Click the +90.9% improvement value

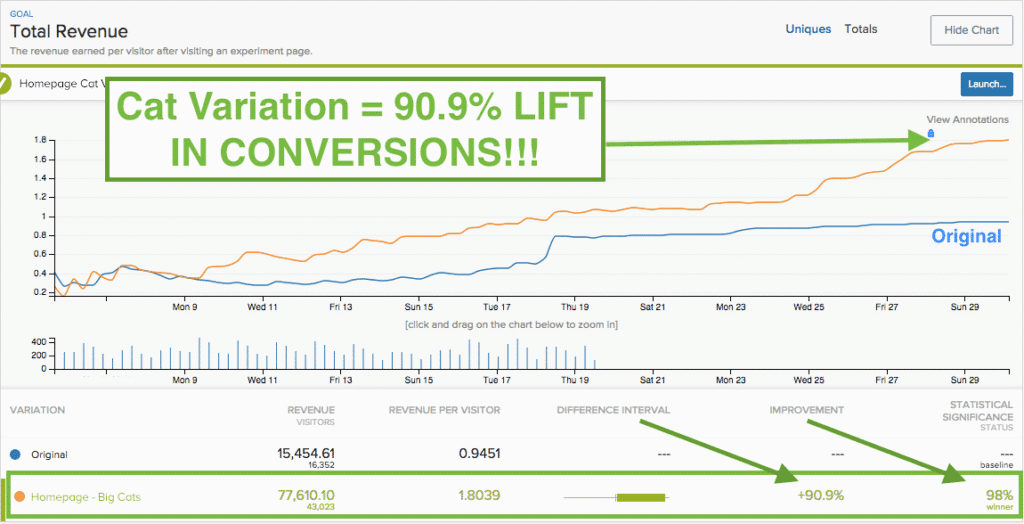click(821, 495)
